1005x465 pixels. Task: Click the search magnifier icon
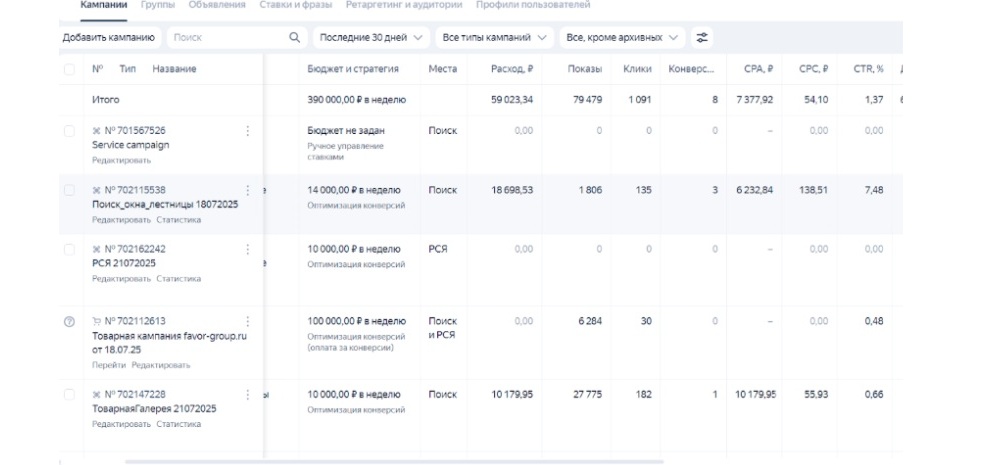tap(294, 37)
